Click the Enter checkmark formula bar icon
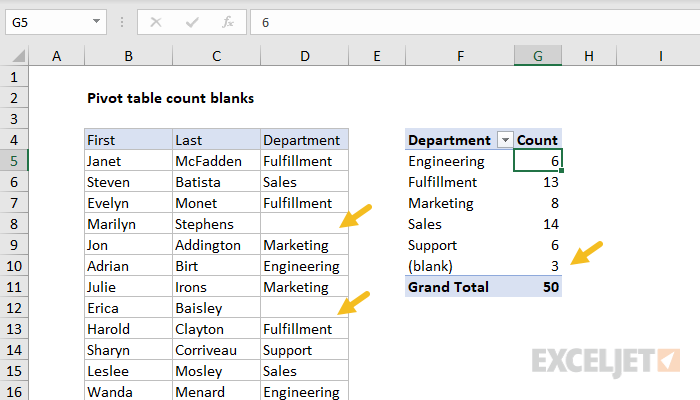 192,22
